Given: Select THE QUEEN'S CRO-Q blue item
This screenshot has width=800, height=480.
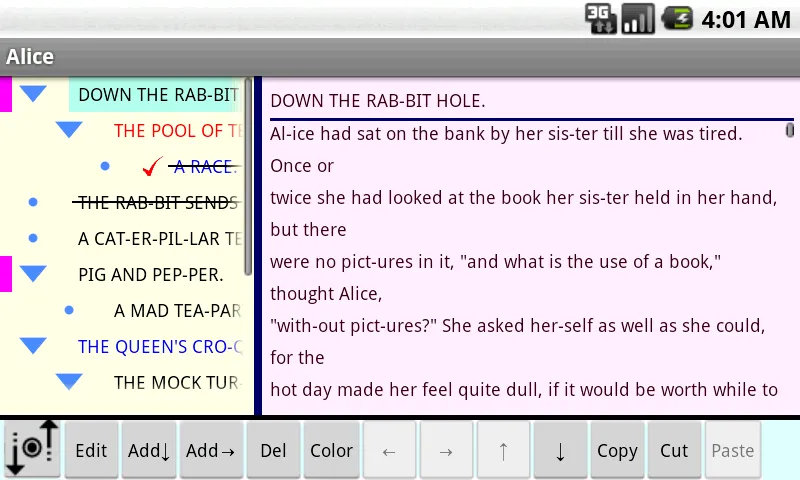Looking at the screenshot, I should tap(160, 347).
